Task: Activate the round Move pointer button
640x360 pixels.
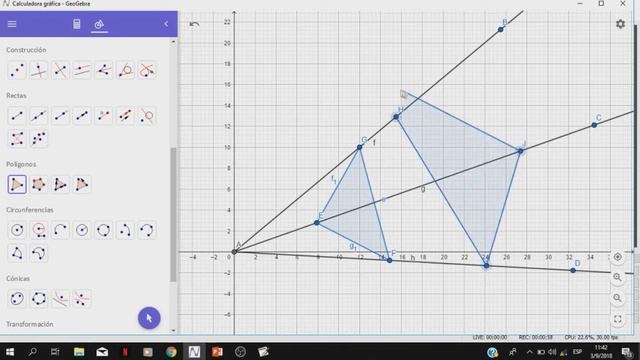Action: (149, 318)
